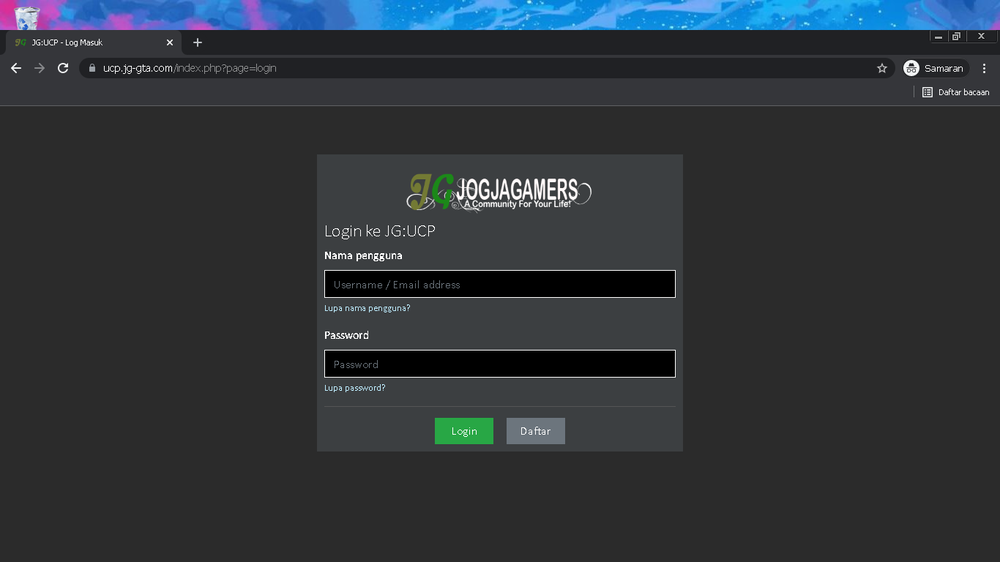Click the green Login button
Screen dimensions: 1000x562
[x=464, y=431]
